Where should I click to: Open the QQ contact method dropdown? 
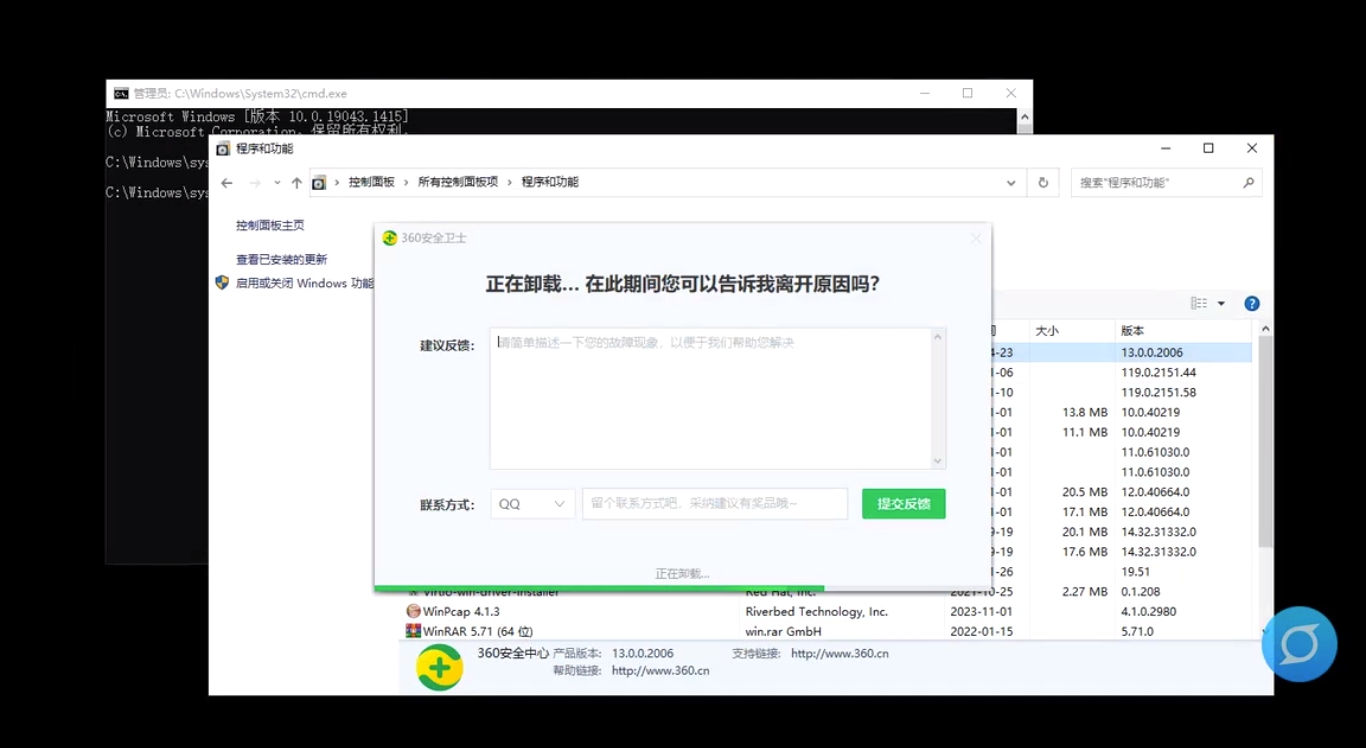tap(532, 504)
